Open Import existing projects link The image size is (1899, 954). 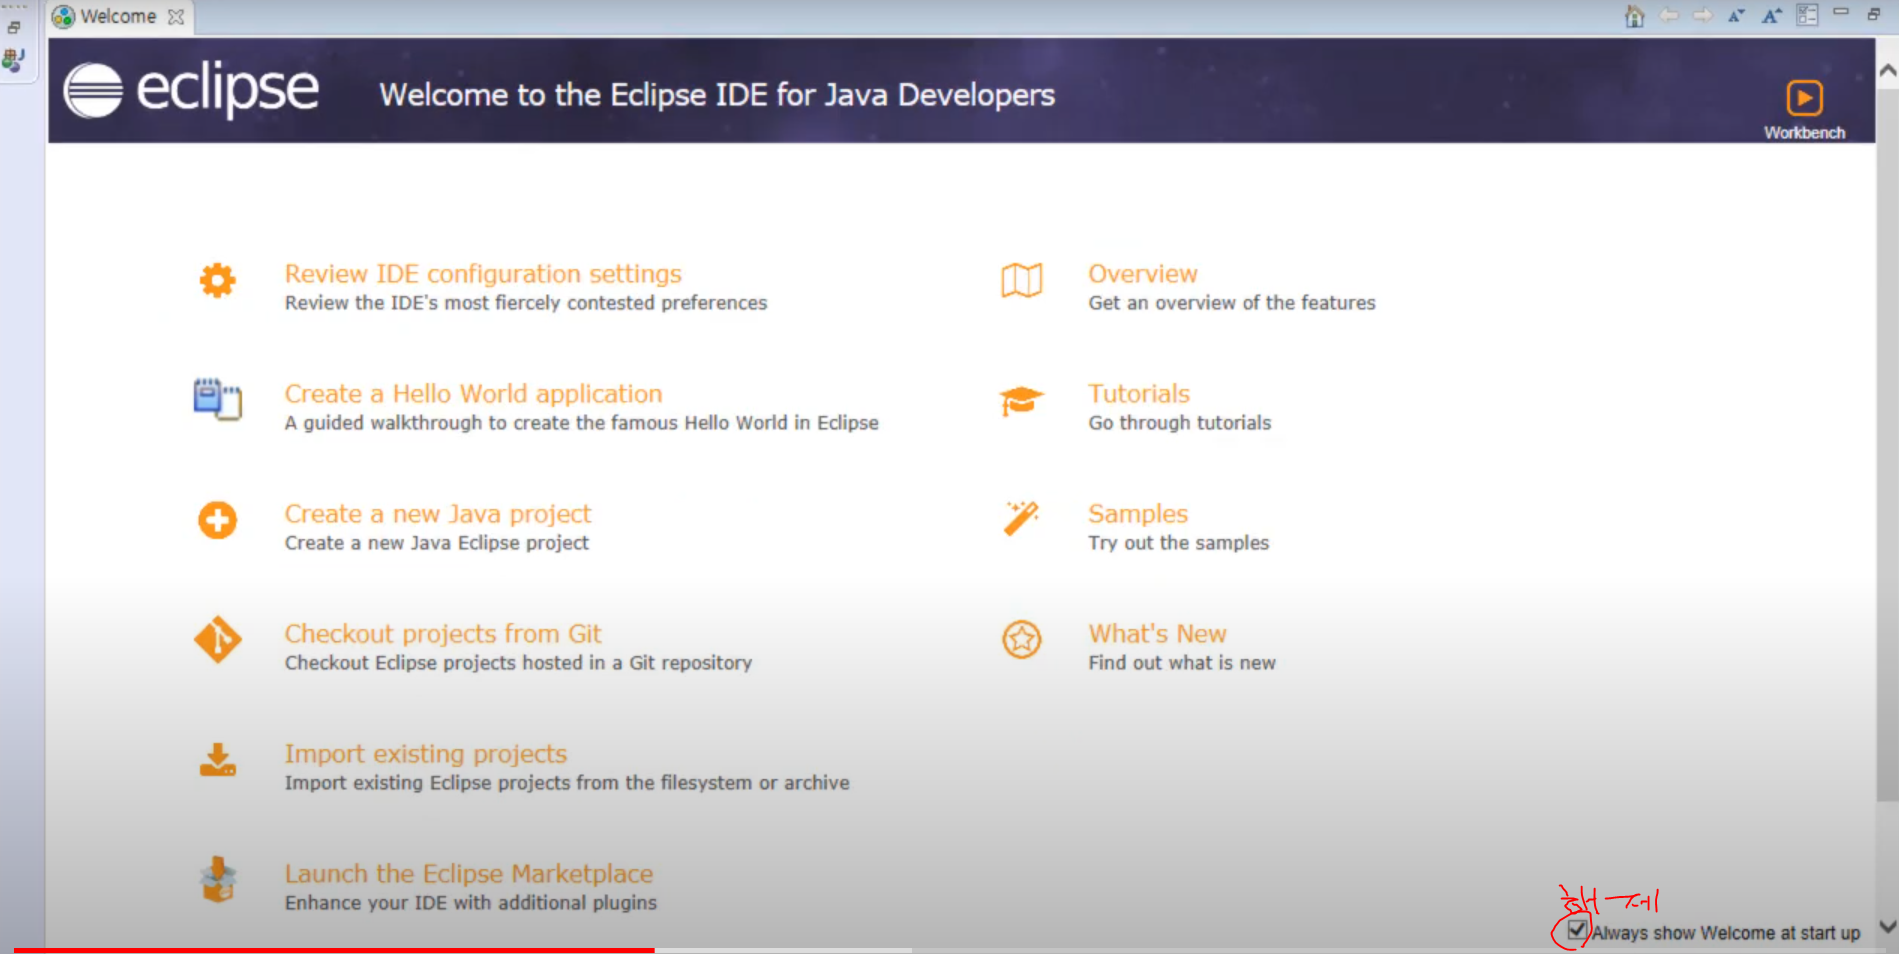pos(426,754)
